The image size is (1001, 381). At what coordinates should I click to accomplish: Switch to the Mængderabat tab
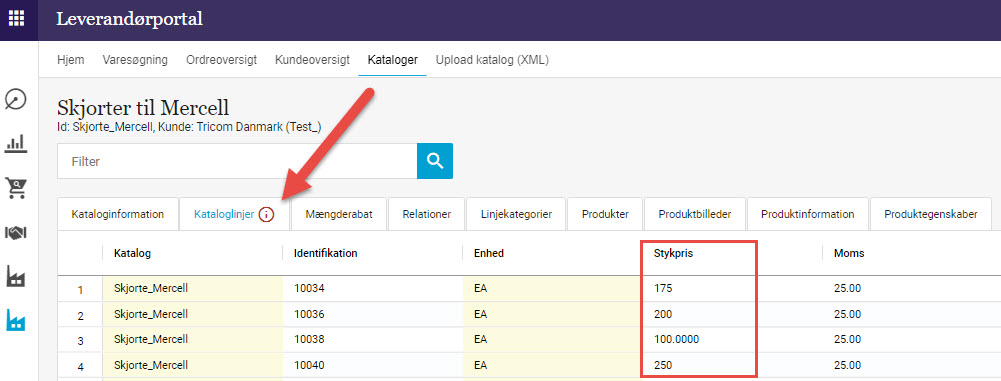coord(338,214)
